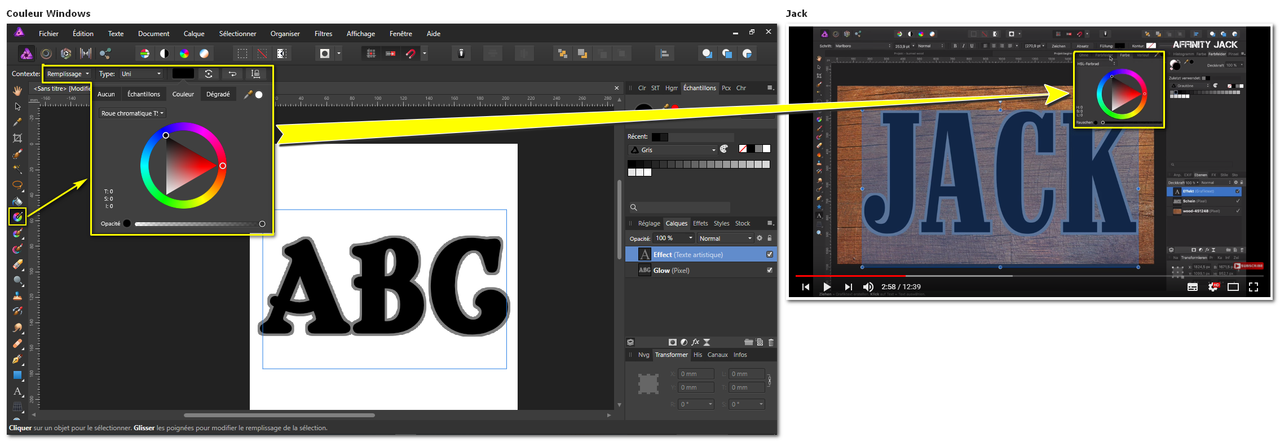
Task: Toggle the Quick Mask toolbar button
Action: pos(326,53)
